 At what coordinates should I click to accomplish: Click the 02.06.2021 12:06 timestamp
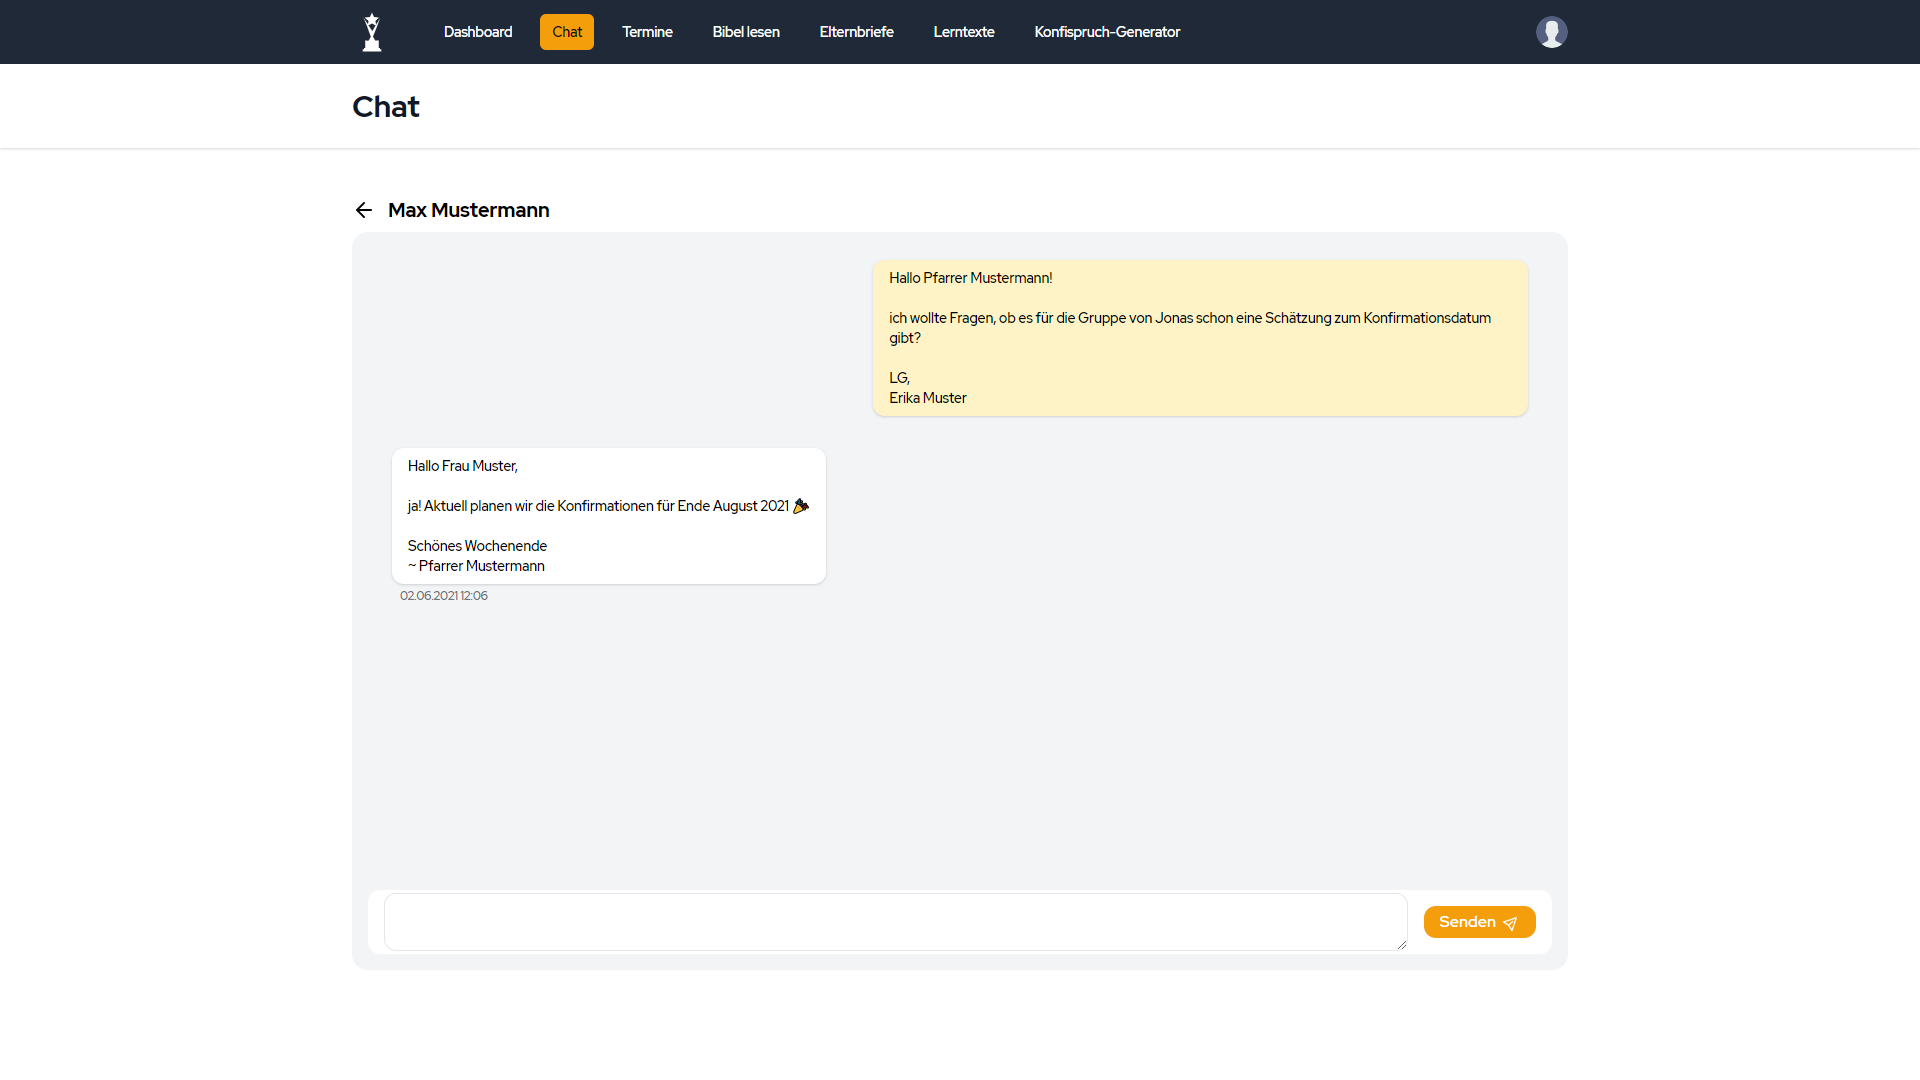pos(444,596)
